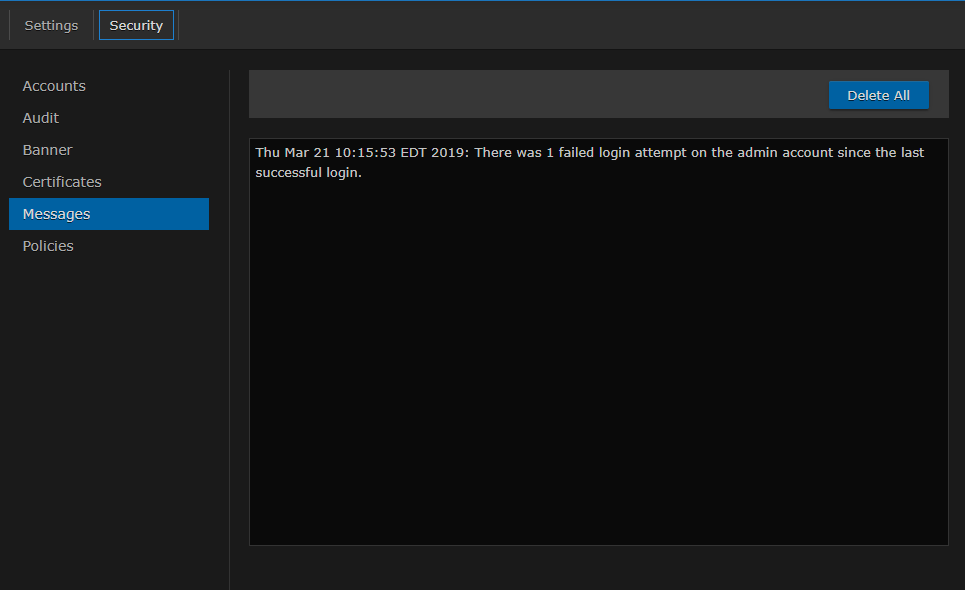The image size is (965, 590).
Task: Check audit logs by clicking Audit
Action: [x=40, y=118]
